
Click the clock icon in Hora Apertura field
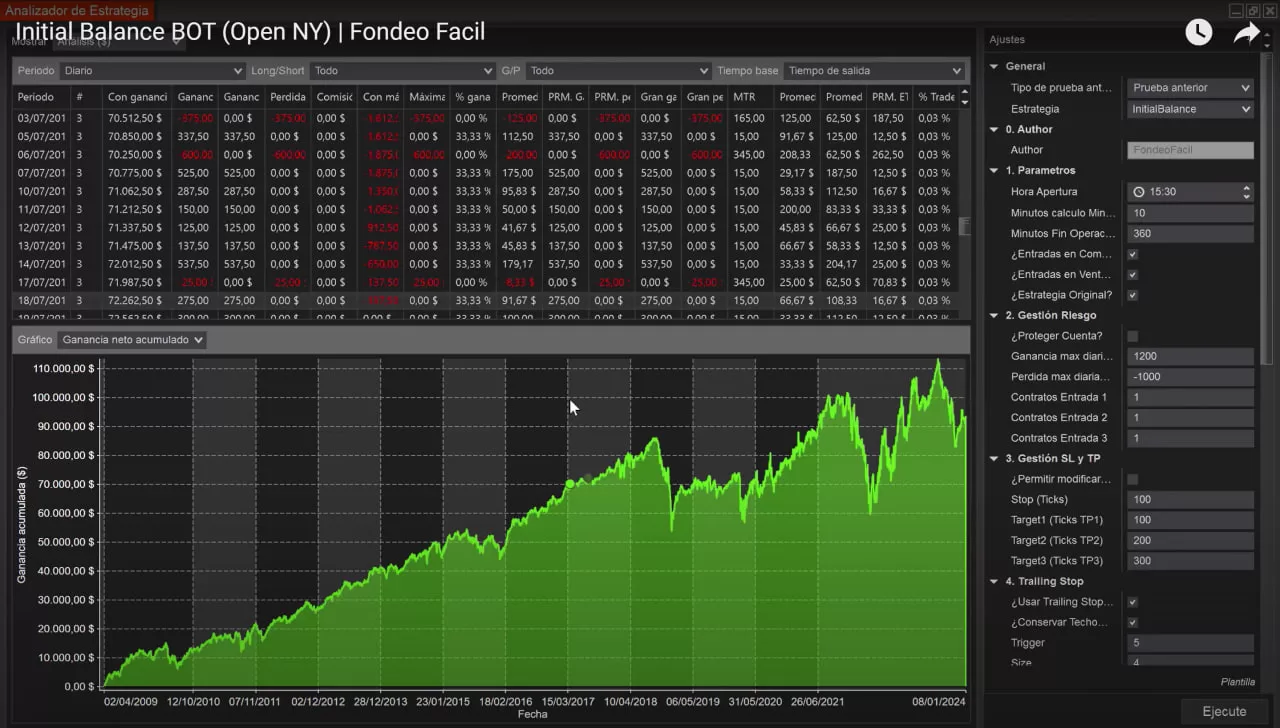[x=1139, y=192]
